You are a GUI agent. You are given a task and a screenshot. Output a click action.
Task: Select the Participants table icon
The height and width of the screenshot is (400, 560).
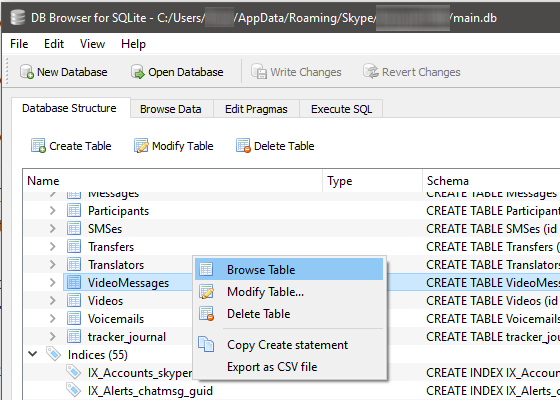pos(74,210)
